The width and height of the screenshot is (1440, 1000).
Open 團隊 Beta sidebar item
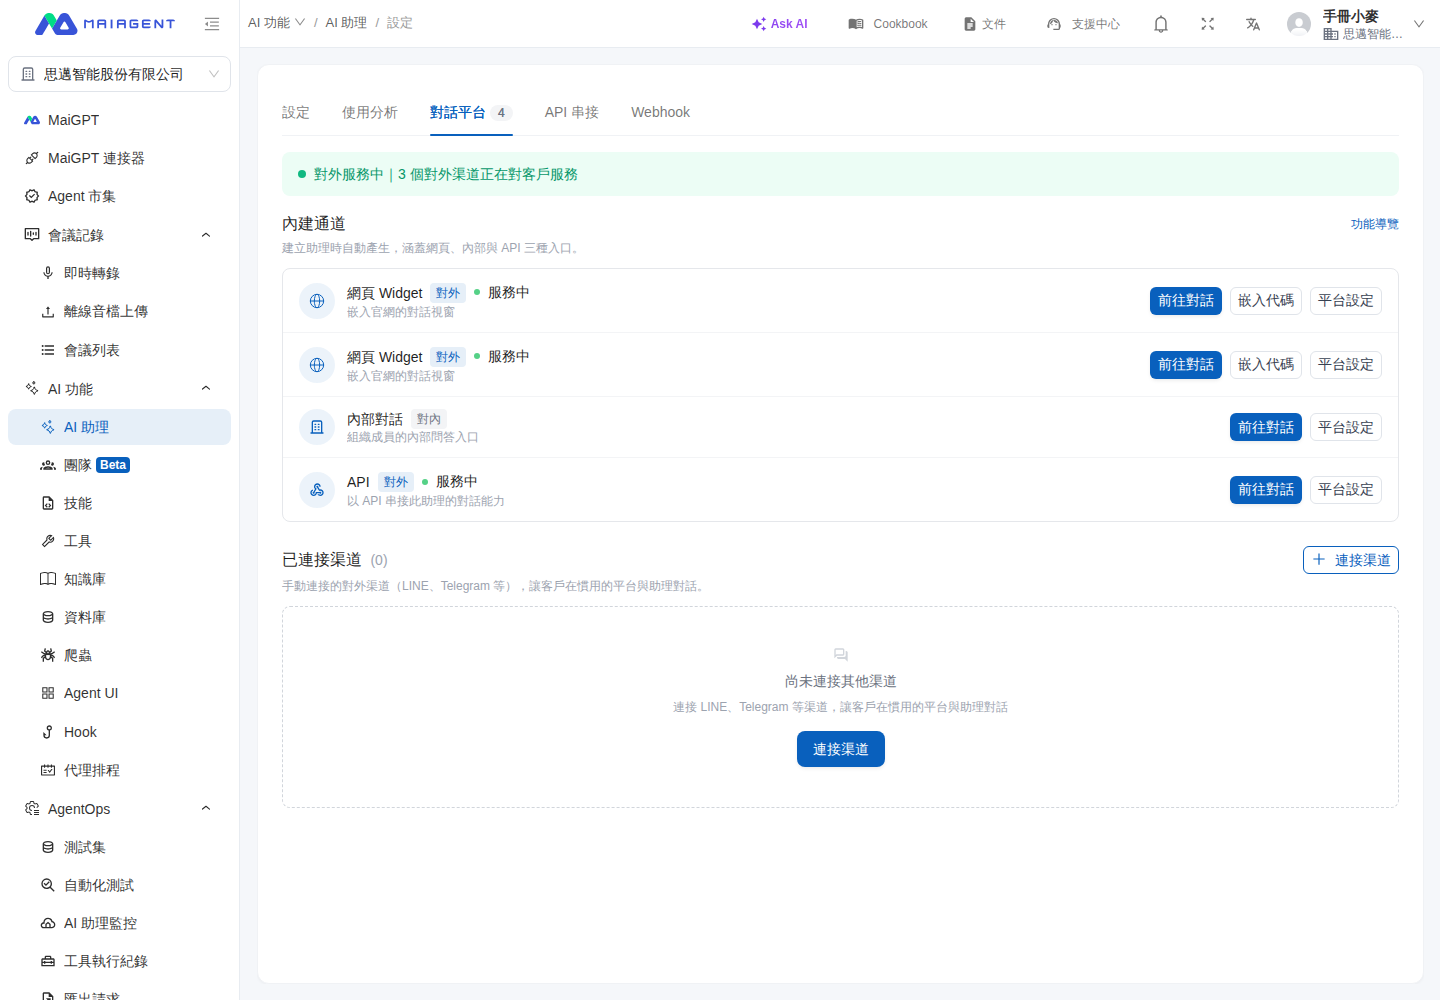[119, 465]
